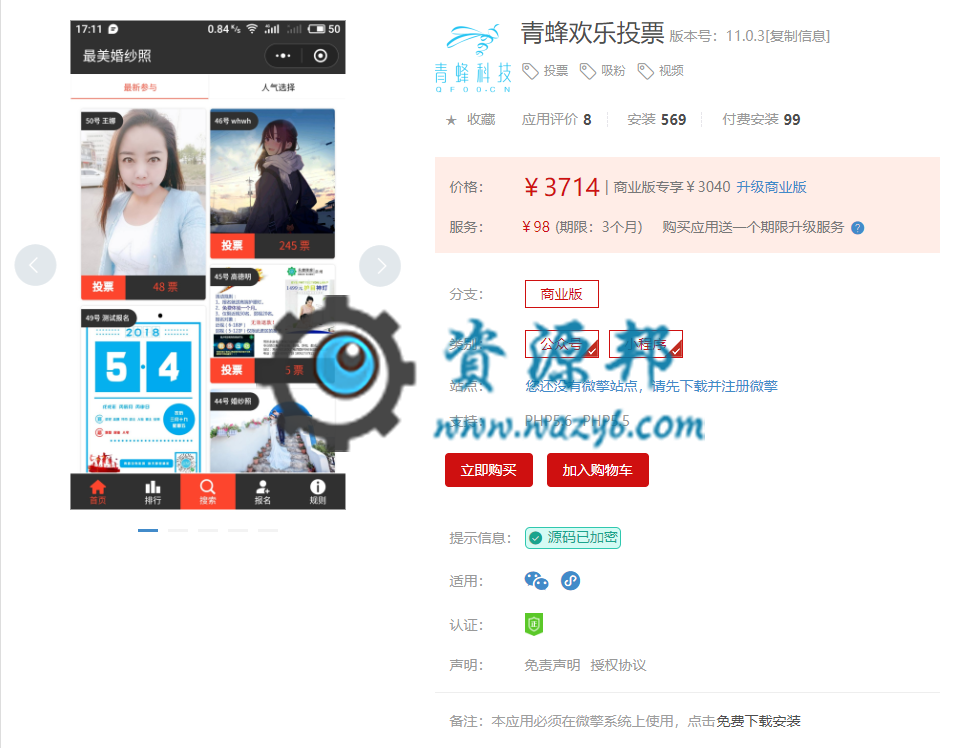Select the last carousel indicator dash

(268, 530)
